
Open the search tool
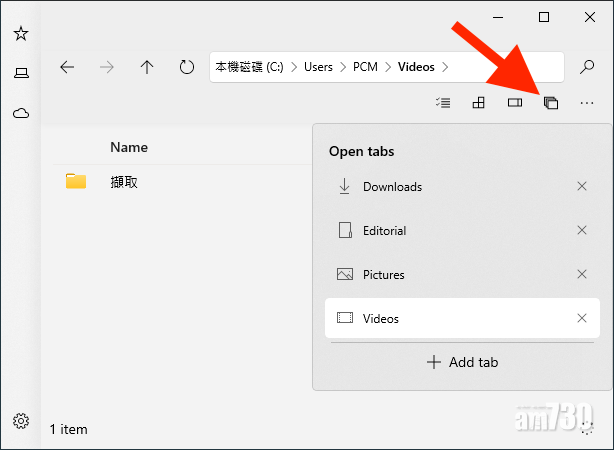(x=588, y=67)
